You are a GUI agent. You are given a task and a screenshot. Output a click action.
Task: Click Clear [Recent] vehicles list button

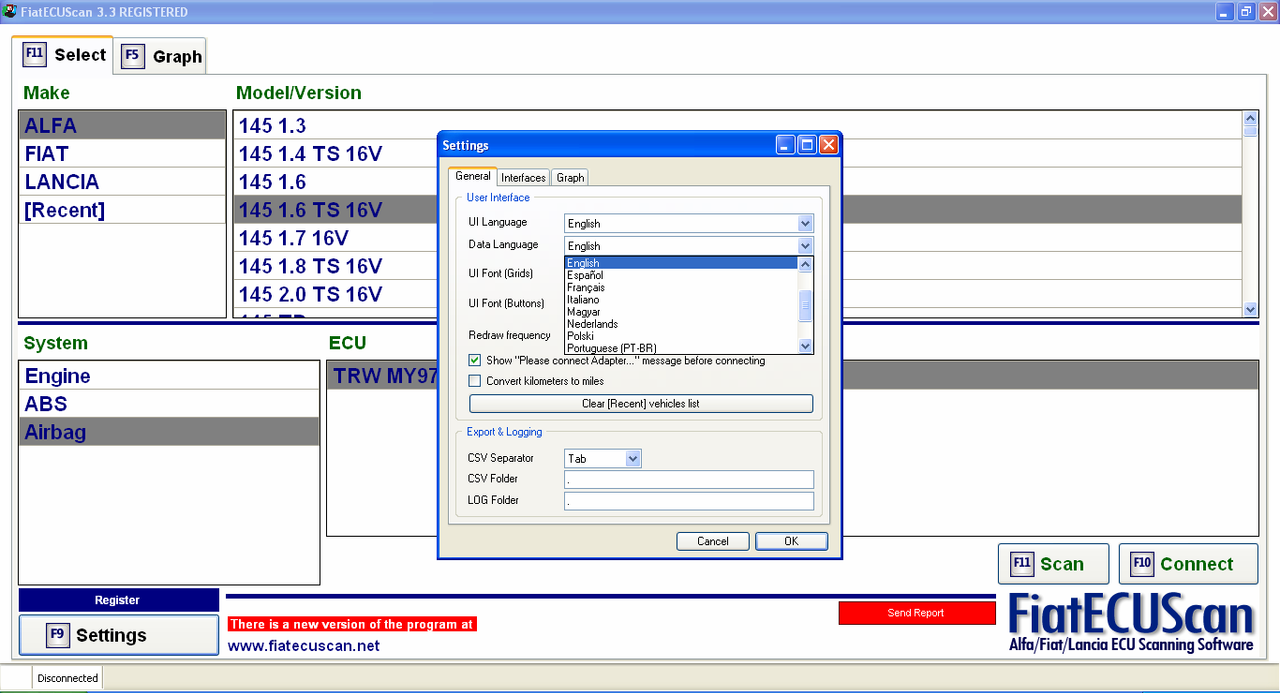pyautogui.click(x=641, y=404)
